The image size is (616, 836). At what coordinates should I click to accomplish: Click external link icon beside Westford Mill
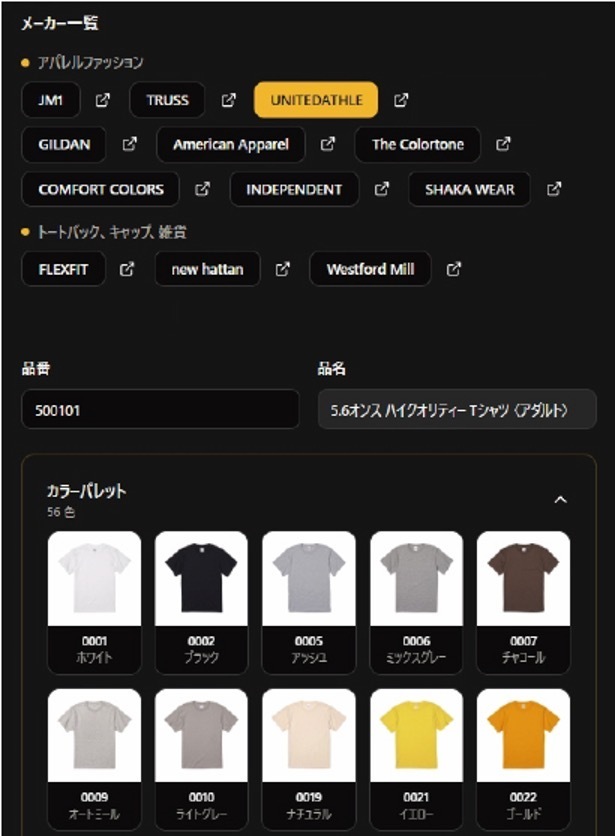coord(454,269)
